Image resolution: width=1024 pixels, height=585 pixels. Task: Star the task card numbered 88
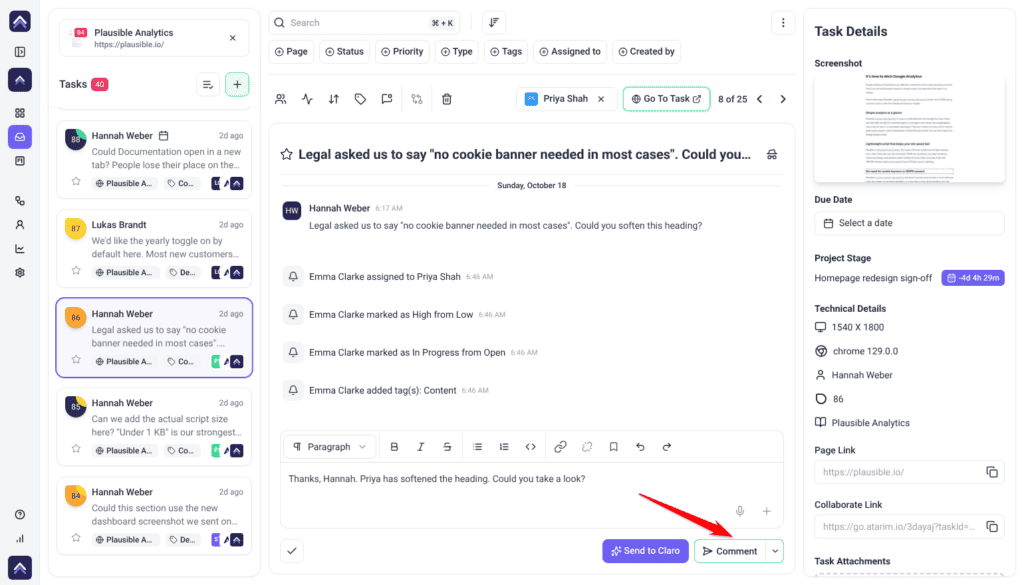coord(76,182)
